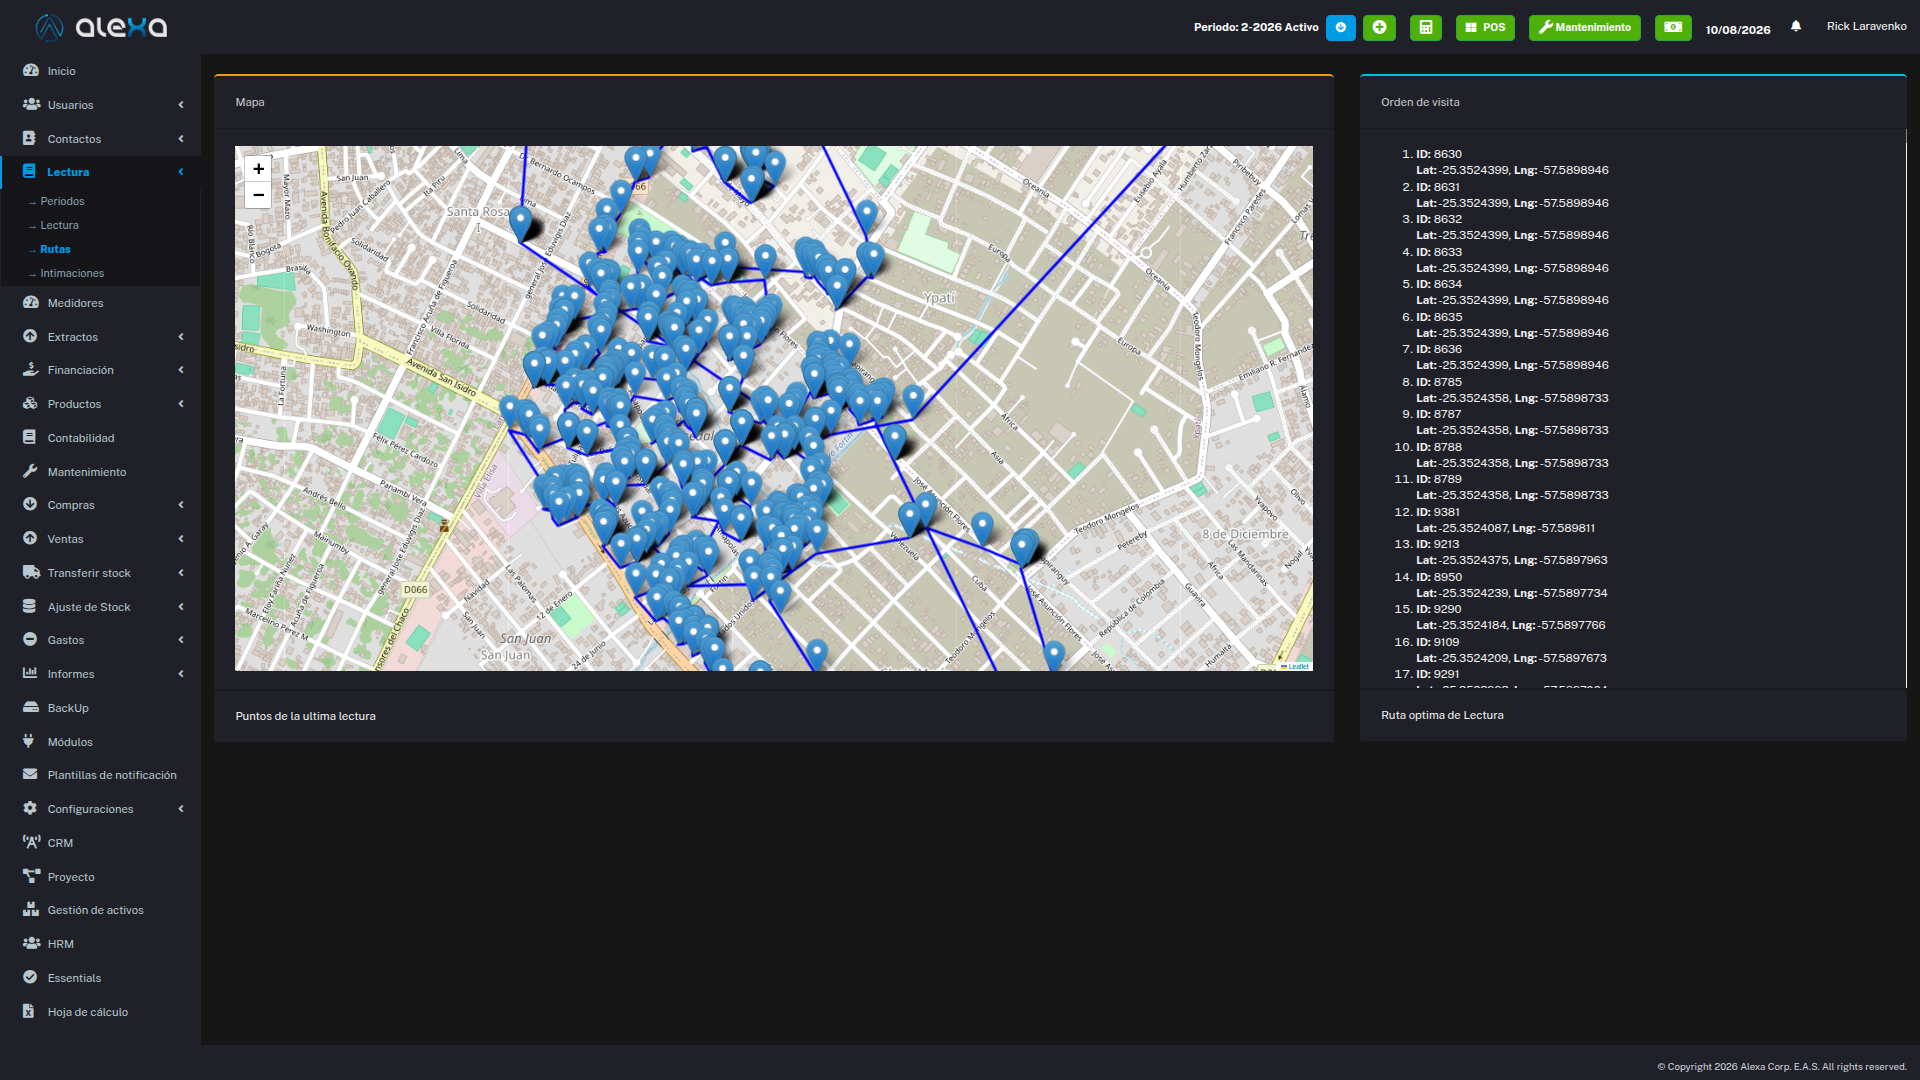Open the POS button
This screenshot has width=1920, height=1080.
(1485, 28)
